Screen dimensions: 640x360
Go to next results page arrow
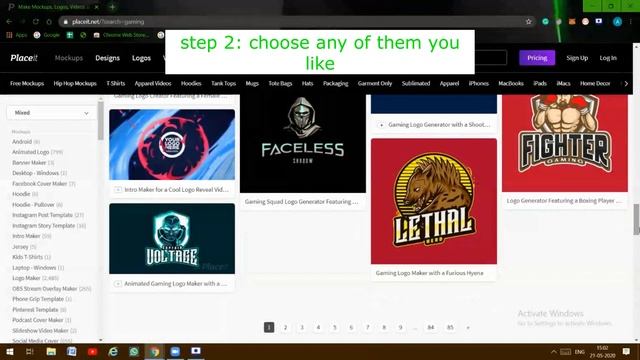click(468, 327)
